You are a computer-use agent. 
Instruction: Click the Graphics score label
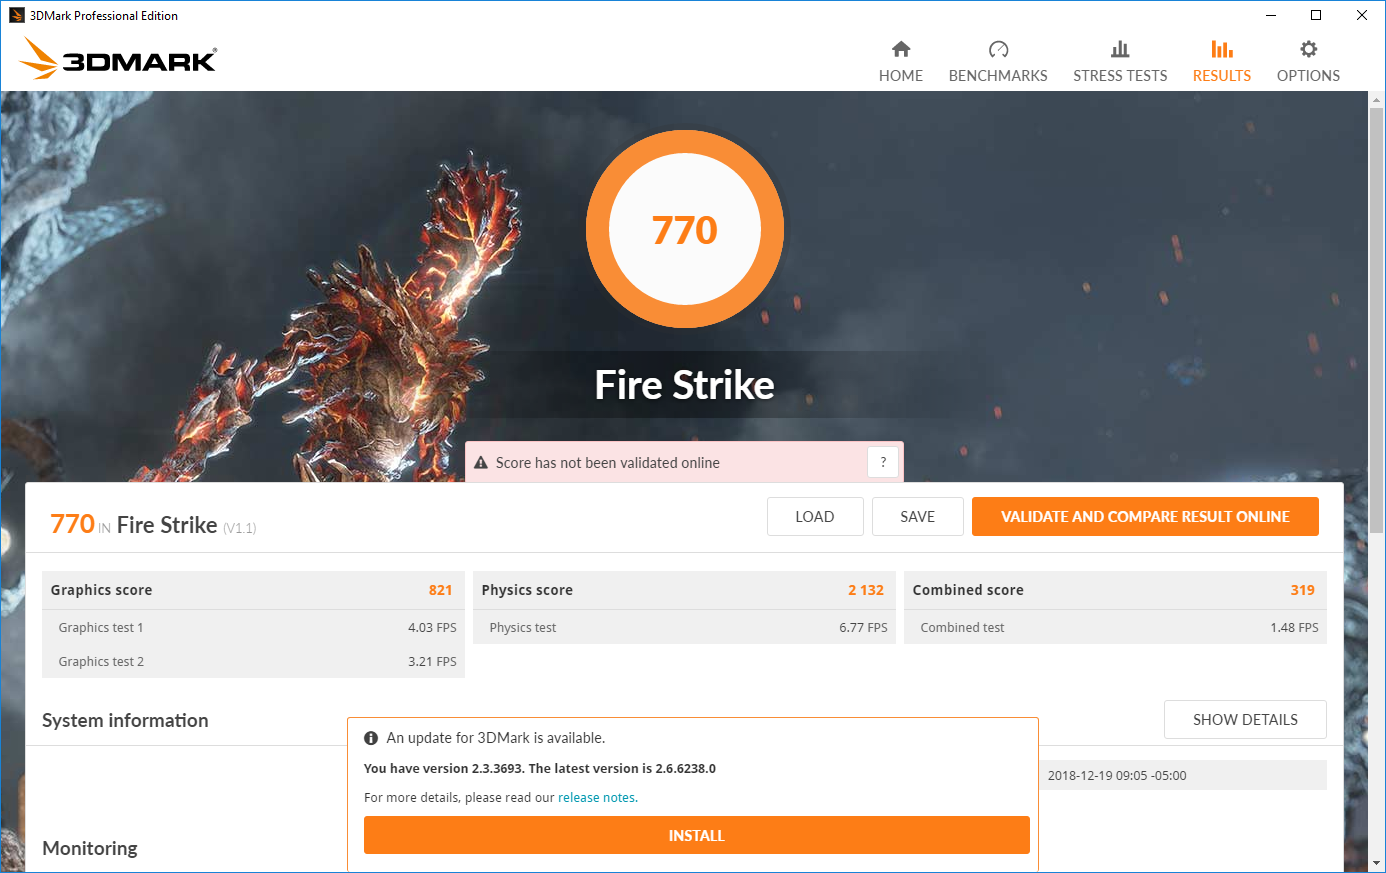coord(101,590)
